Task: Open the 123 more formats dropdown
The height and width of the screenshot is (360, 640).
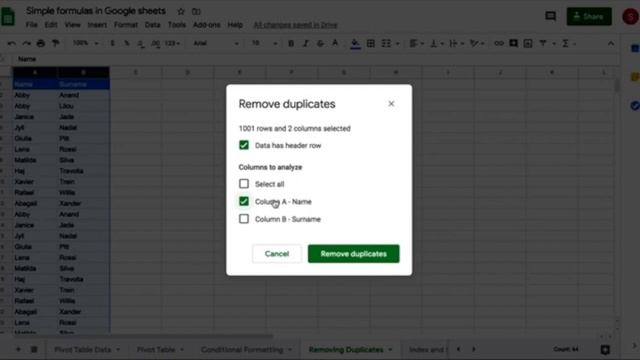Action: (x=172, y=43)
